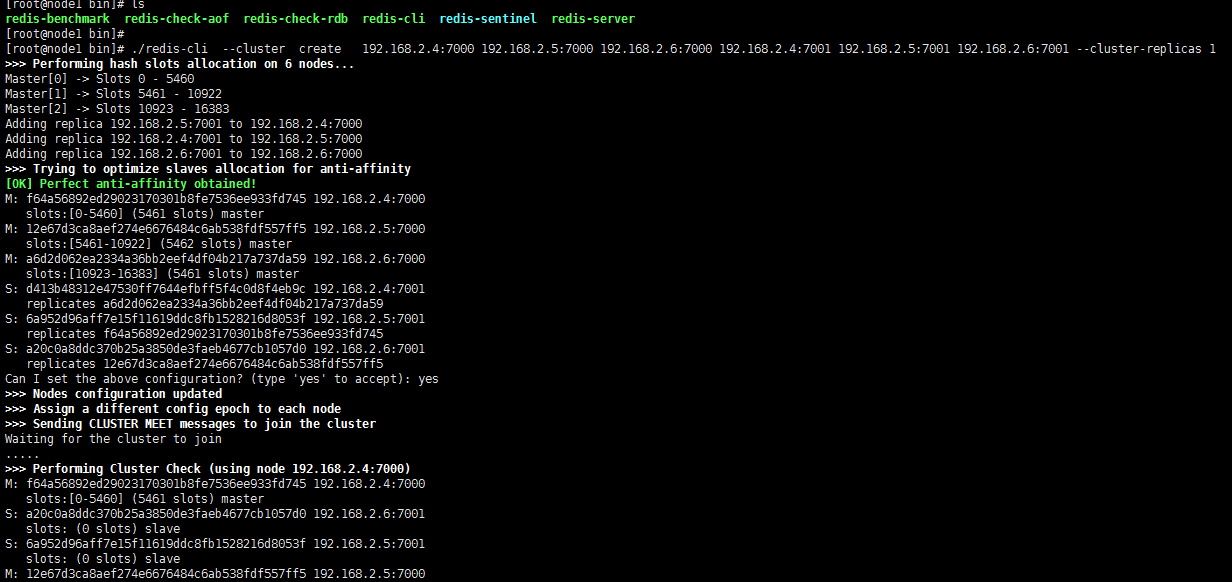Viewport: 1232px width, 582px height.
Task: Click 'Adding replica 192.168.2.6:7001 to 192.168.2.6:7000'
Action: coord(184,154)
